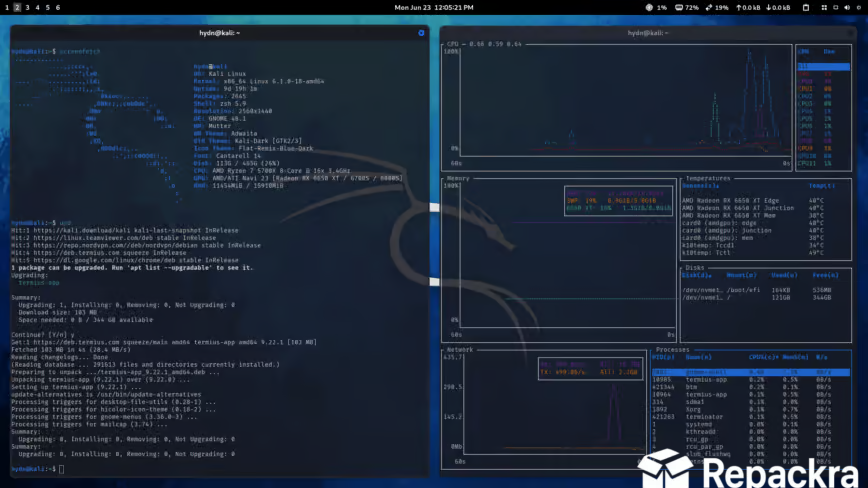Click the 19% swap indicator icon
This screenshot has height=488, width=868.
709,8
